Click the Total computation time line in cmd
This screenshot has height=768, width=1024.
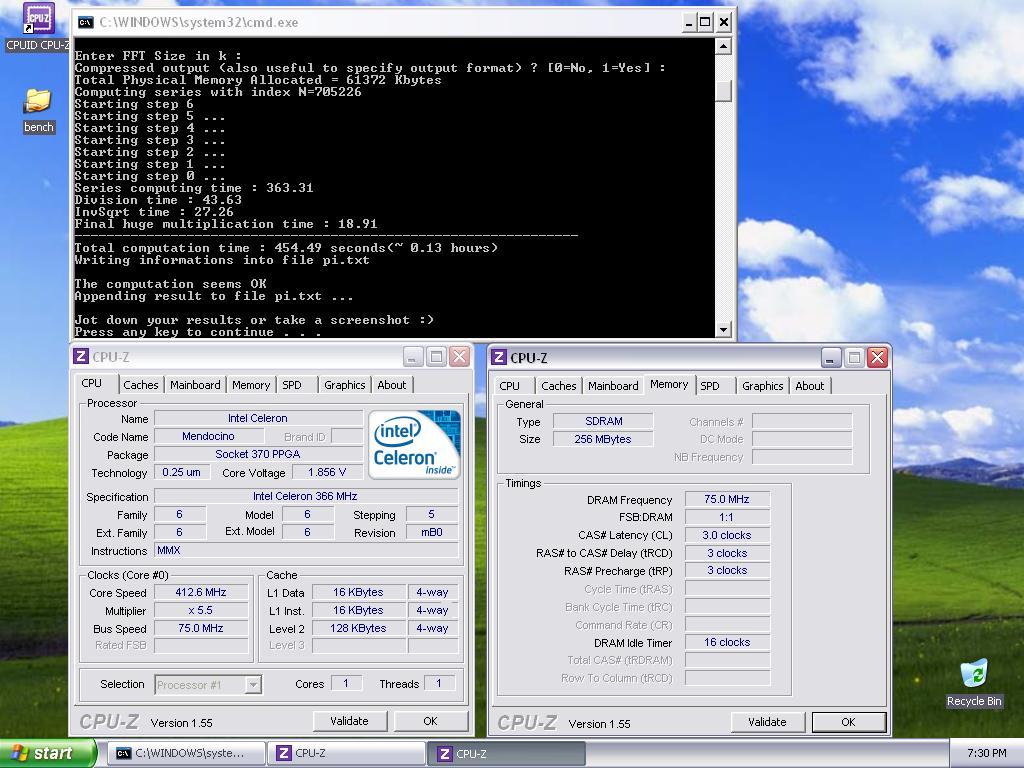click(x=286, y=248)
